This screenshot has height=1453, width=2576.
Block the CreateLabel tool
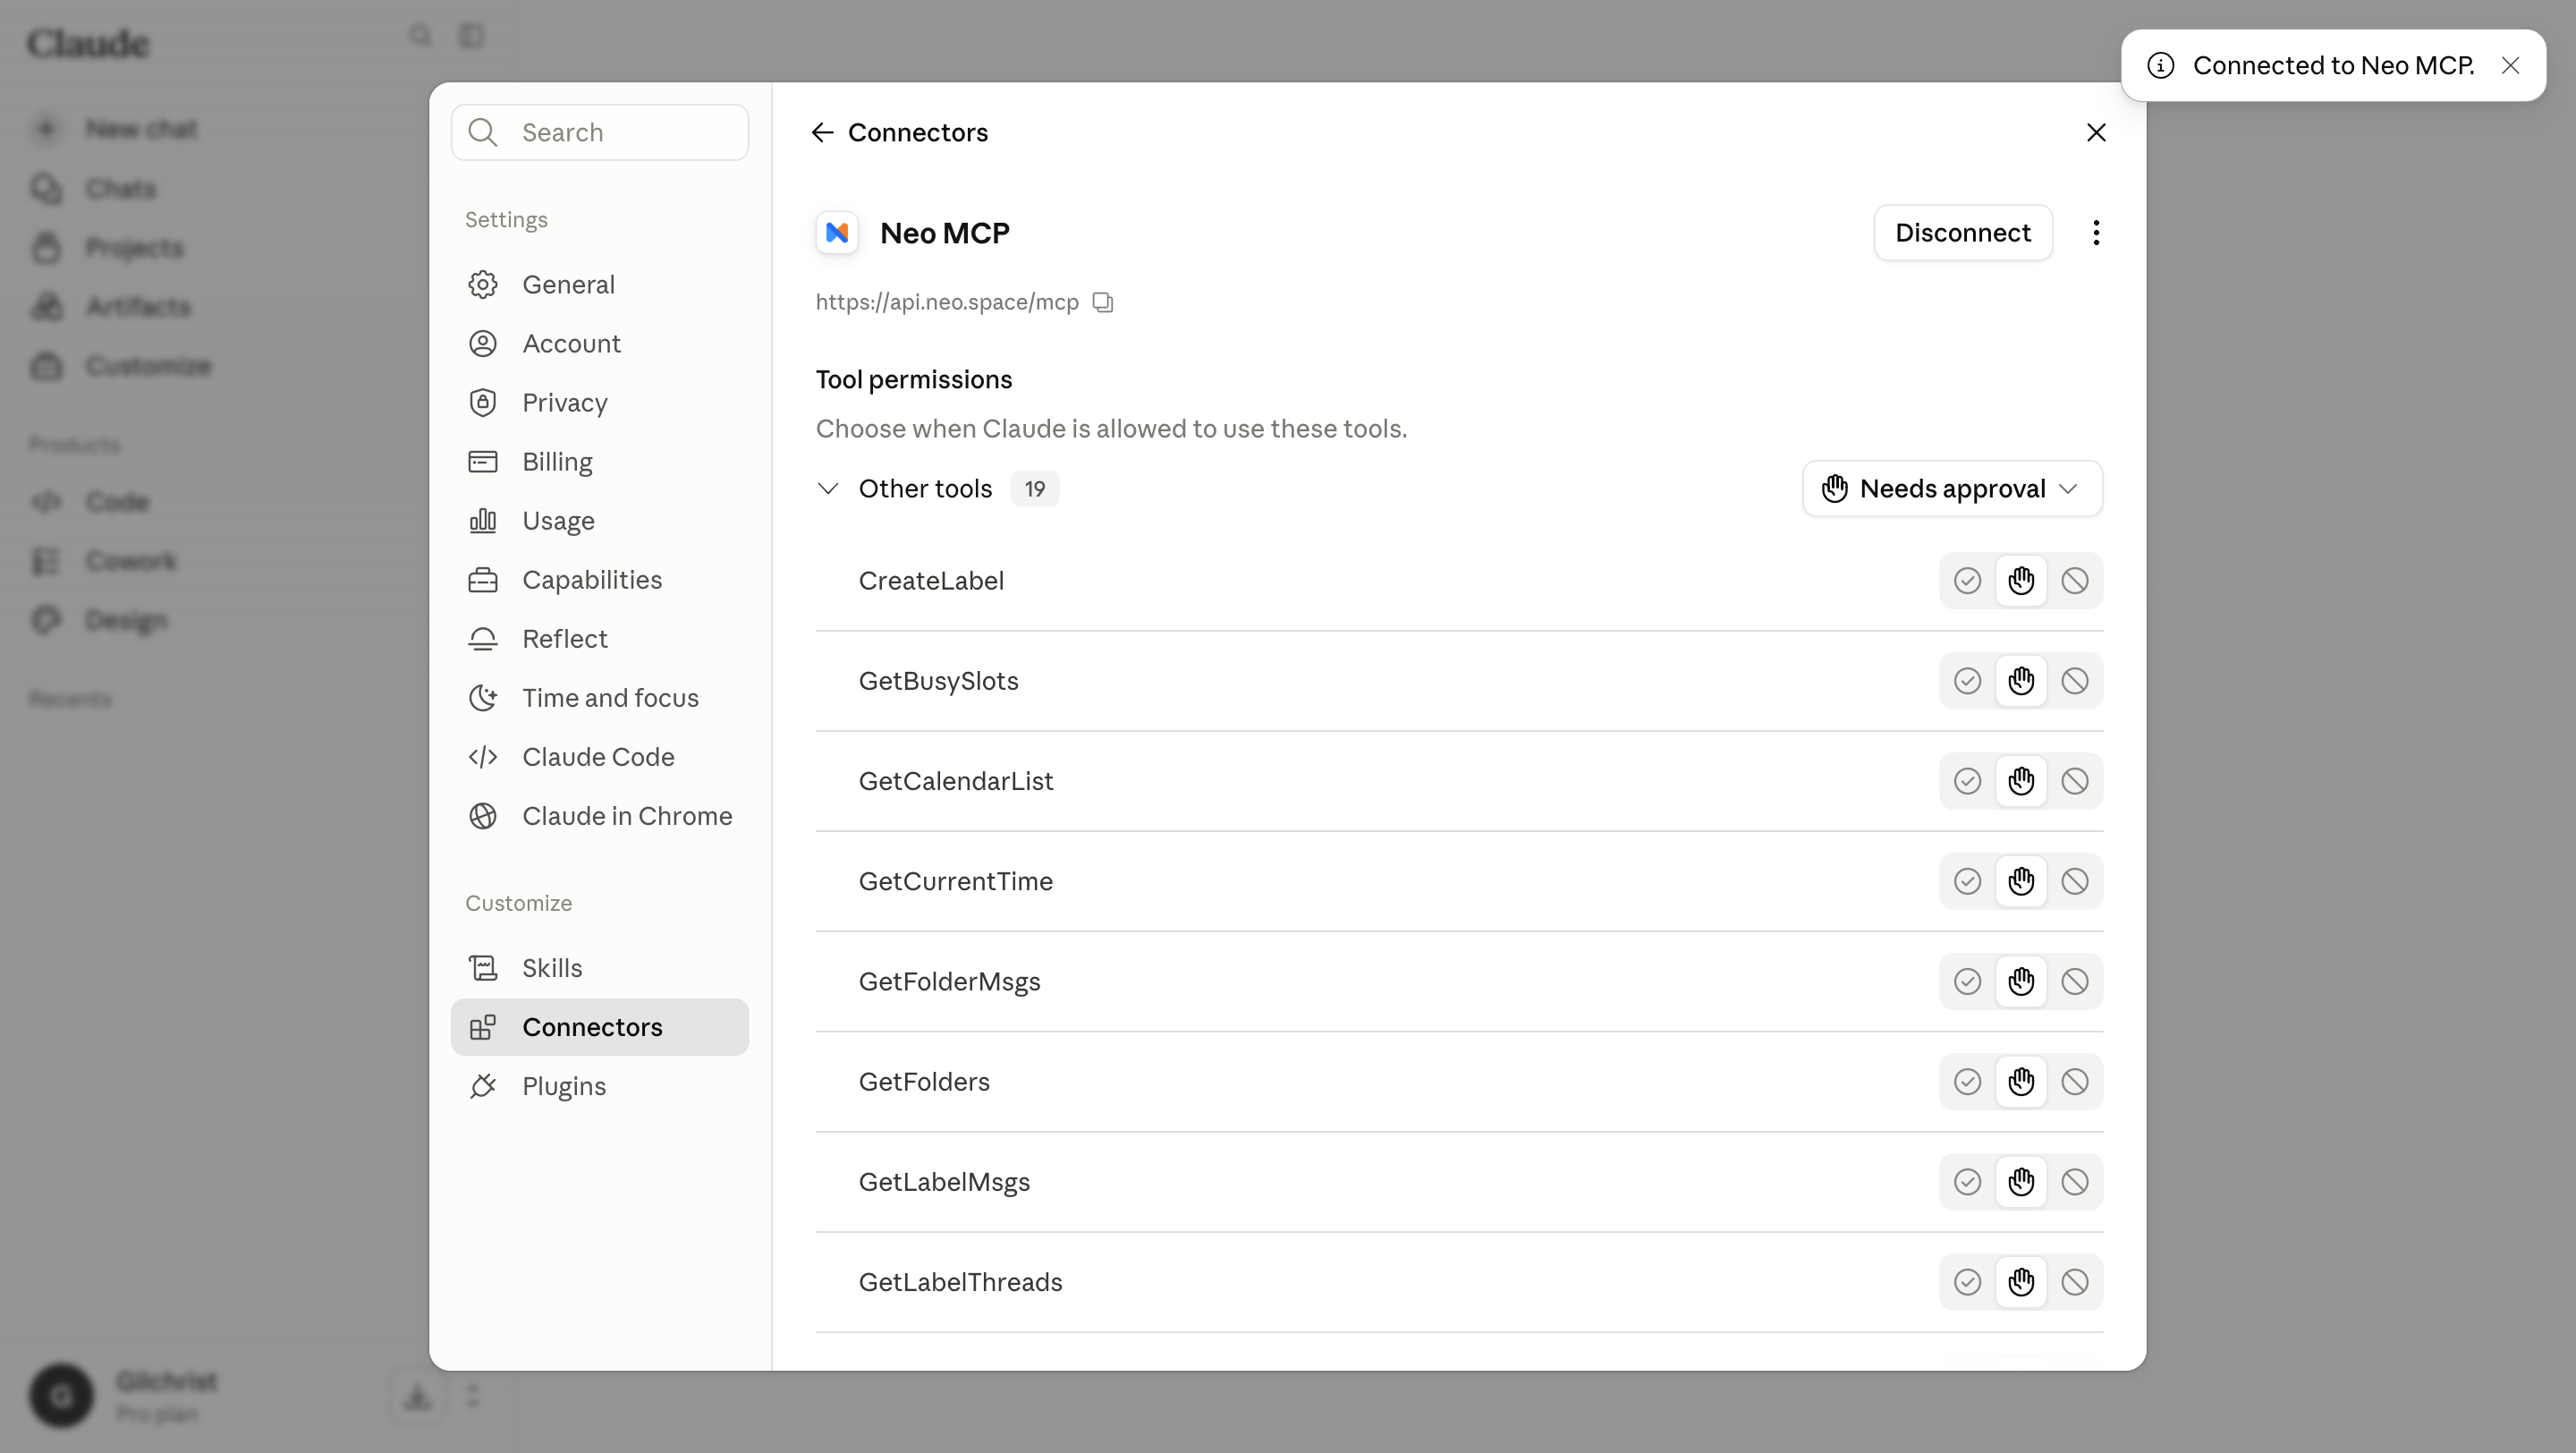[2075, 581]
